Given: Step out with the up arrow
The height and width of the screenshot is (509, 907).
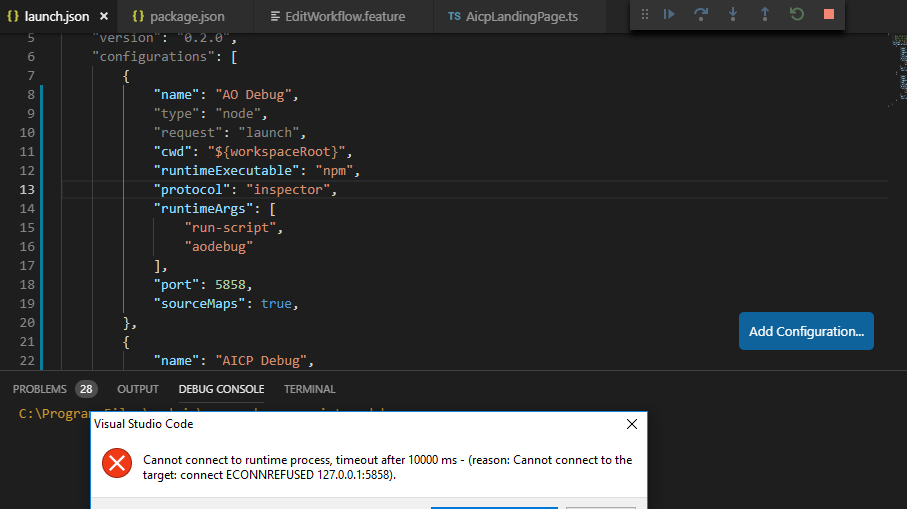Looking at the screenshot, I should (765, 14).
